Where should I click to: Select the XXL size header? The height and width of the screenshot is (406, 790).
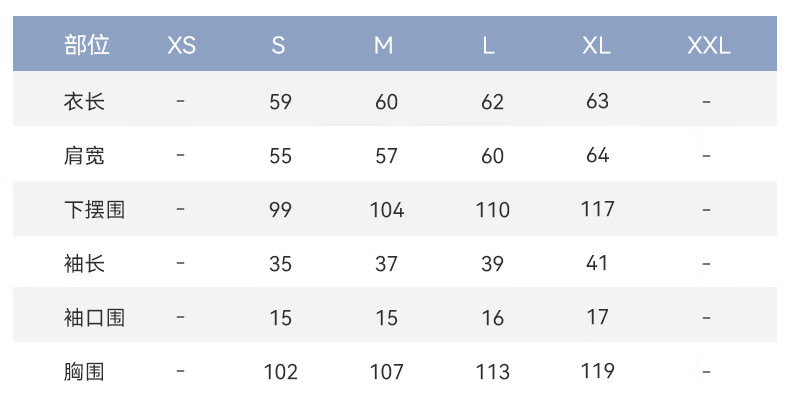(709, 46)
